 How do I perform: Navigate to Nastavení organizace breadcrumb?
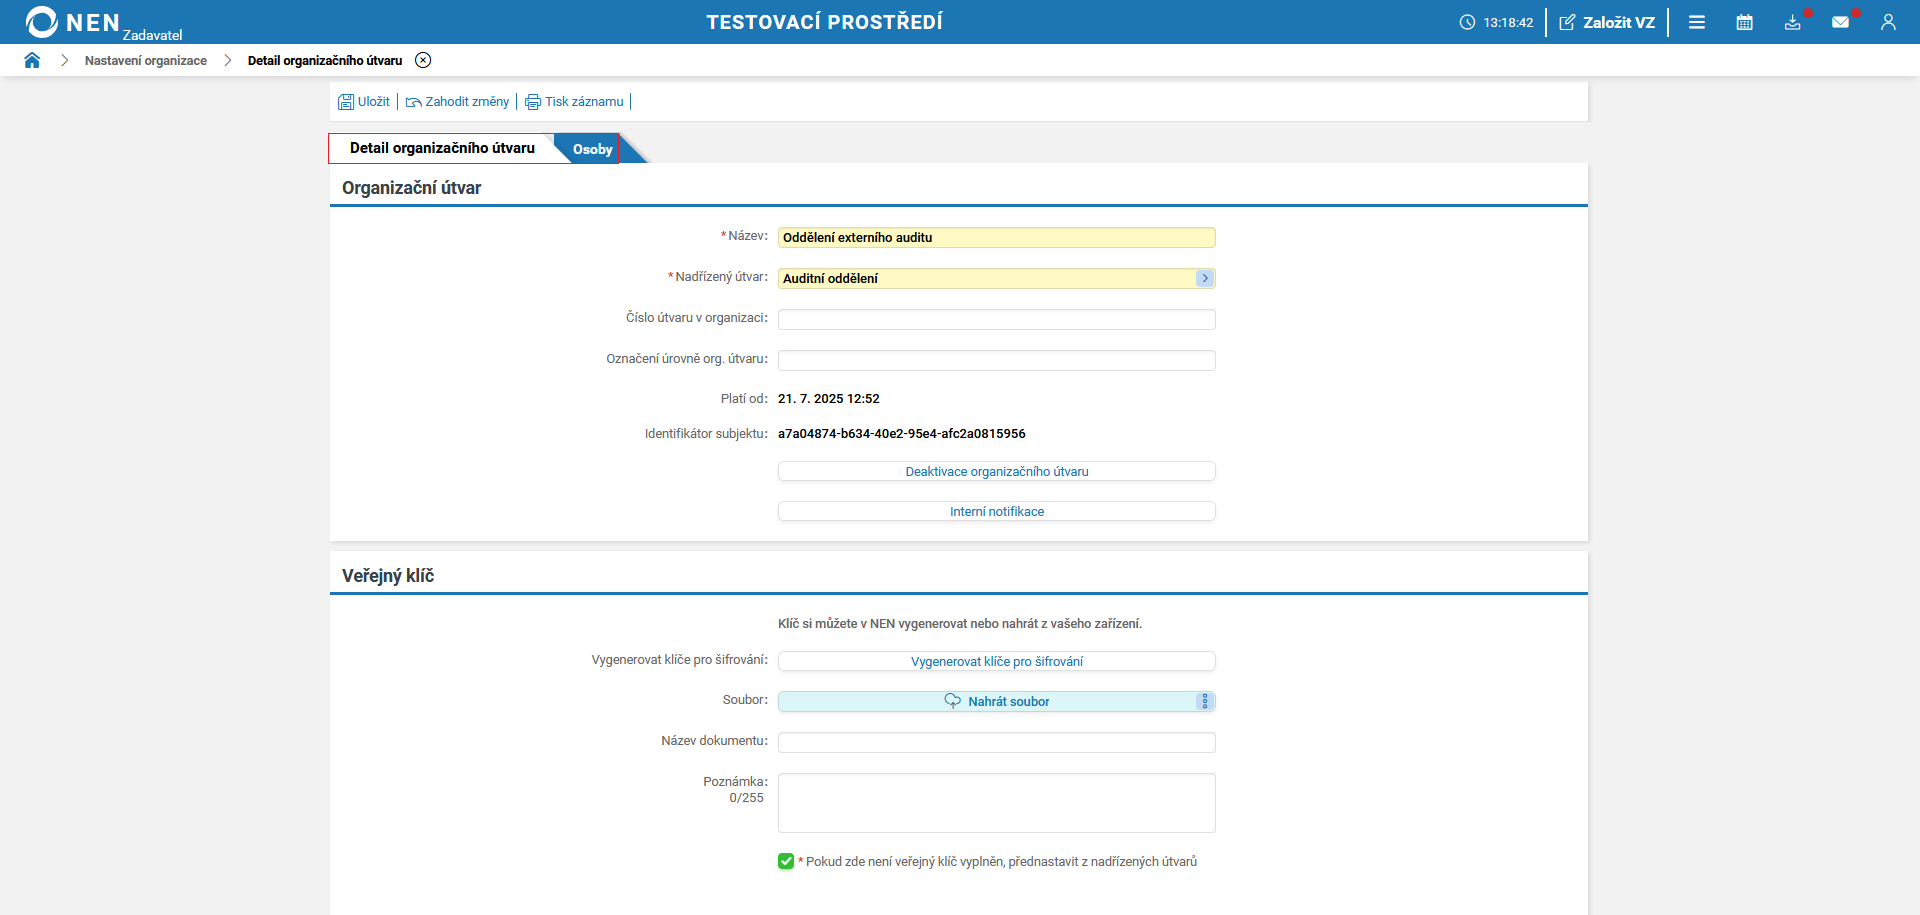click(146, 61)
